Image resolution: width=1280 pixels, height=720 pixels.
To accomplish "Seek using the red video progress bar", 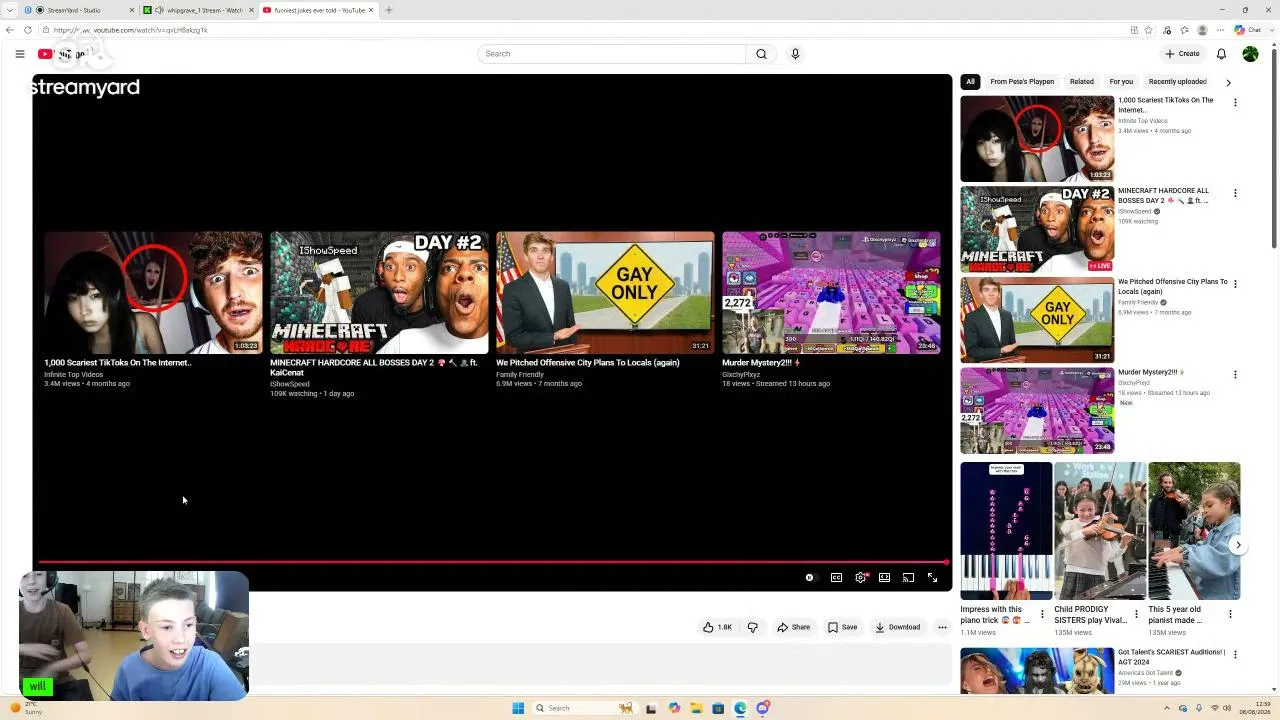I will click(x=492, y=562).
